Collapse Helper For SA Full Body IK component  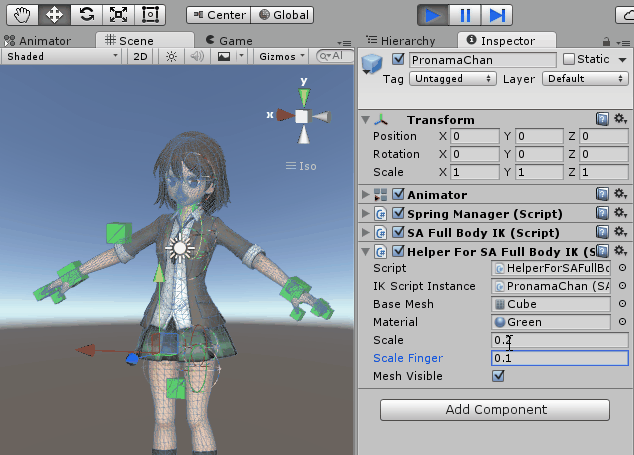(x=366, y=252)
